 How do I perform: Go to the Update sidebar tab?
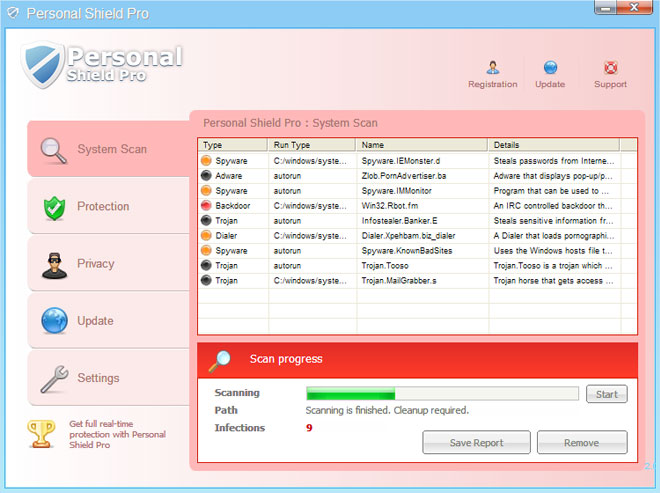[x=109, y=321]
